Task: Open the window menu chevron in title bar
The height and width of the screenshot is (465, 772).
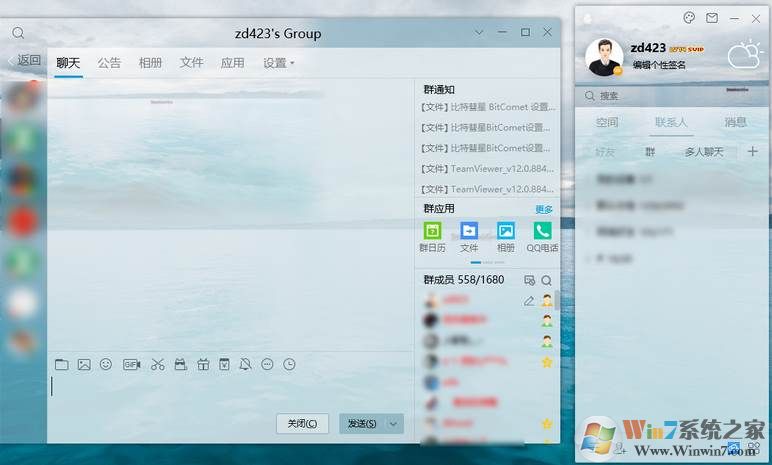Action: click(479, 33)
